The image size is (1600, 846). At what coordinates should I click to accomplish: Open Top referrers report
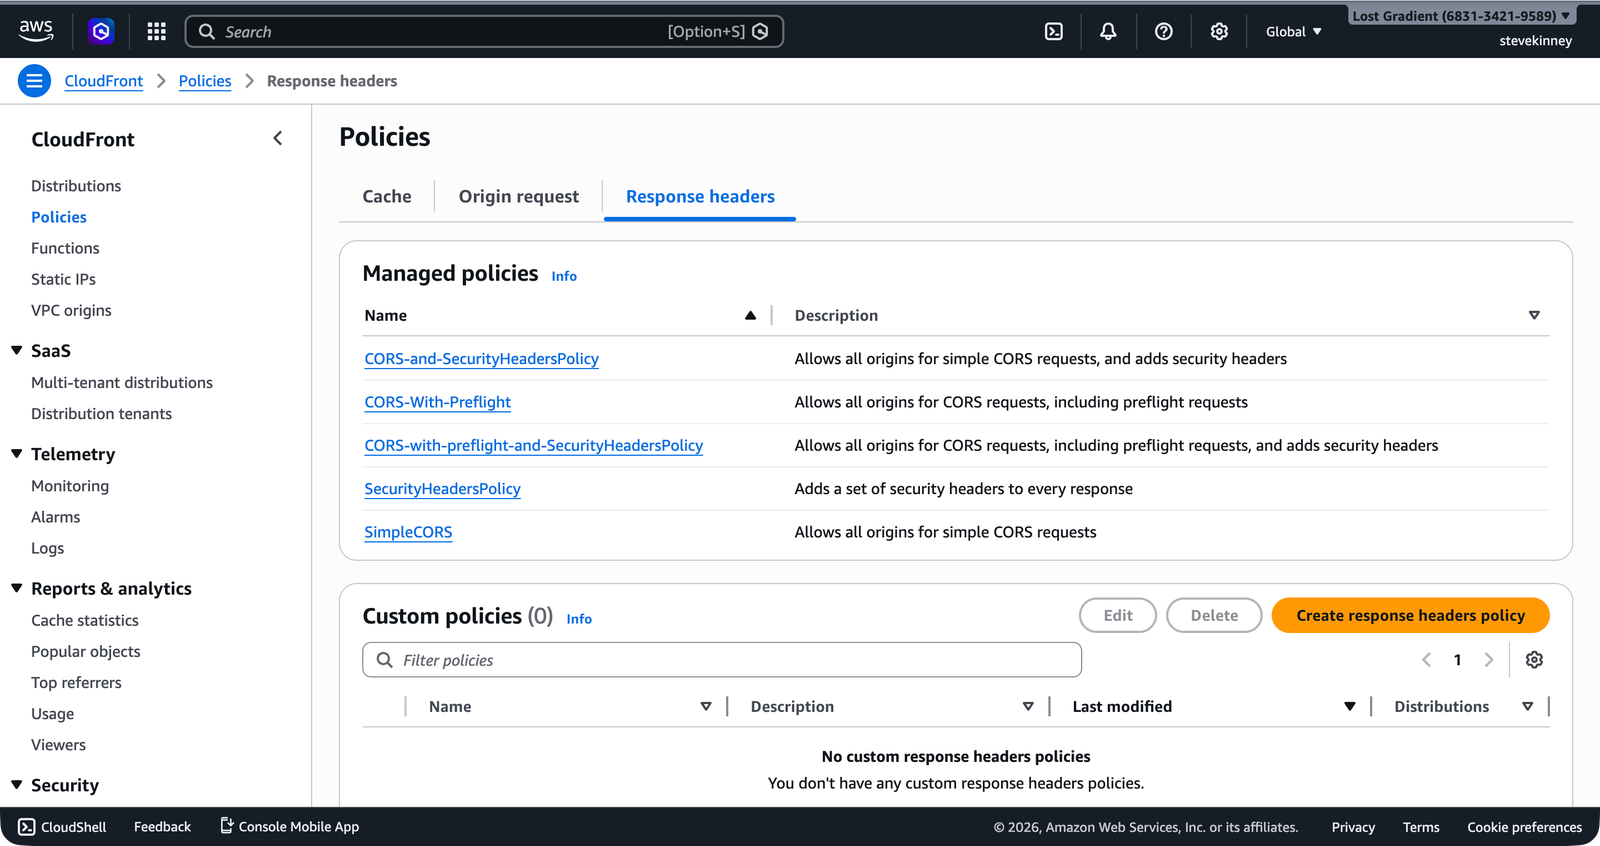[x=76, y=683]
